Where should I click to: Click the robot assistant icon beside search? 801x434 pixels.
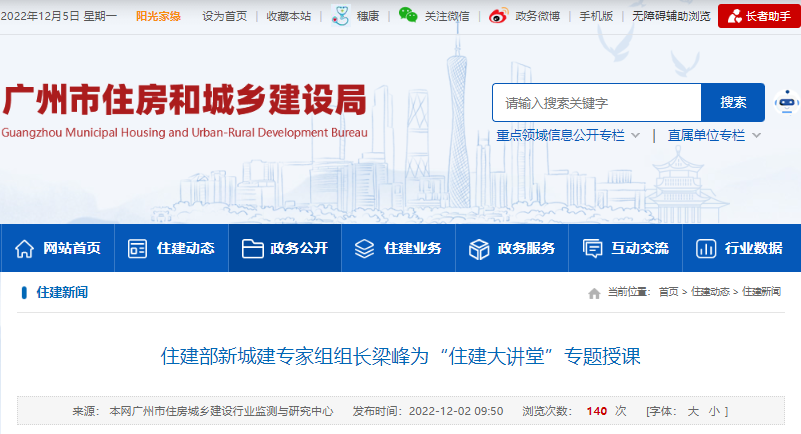click(785, 102)
